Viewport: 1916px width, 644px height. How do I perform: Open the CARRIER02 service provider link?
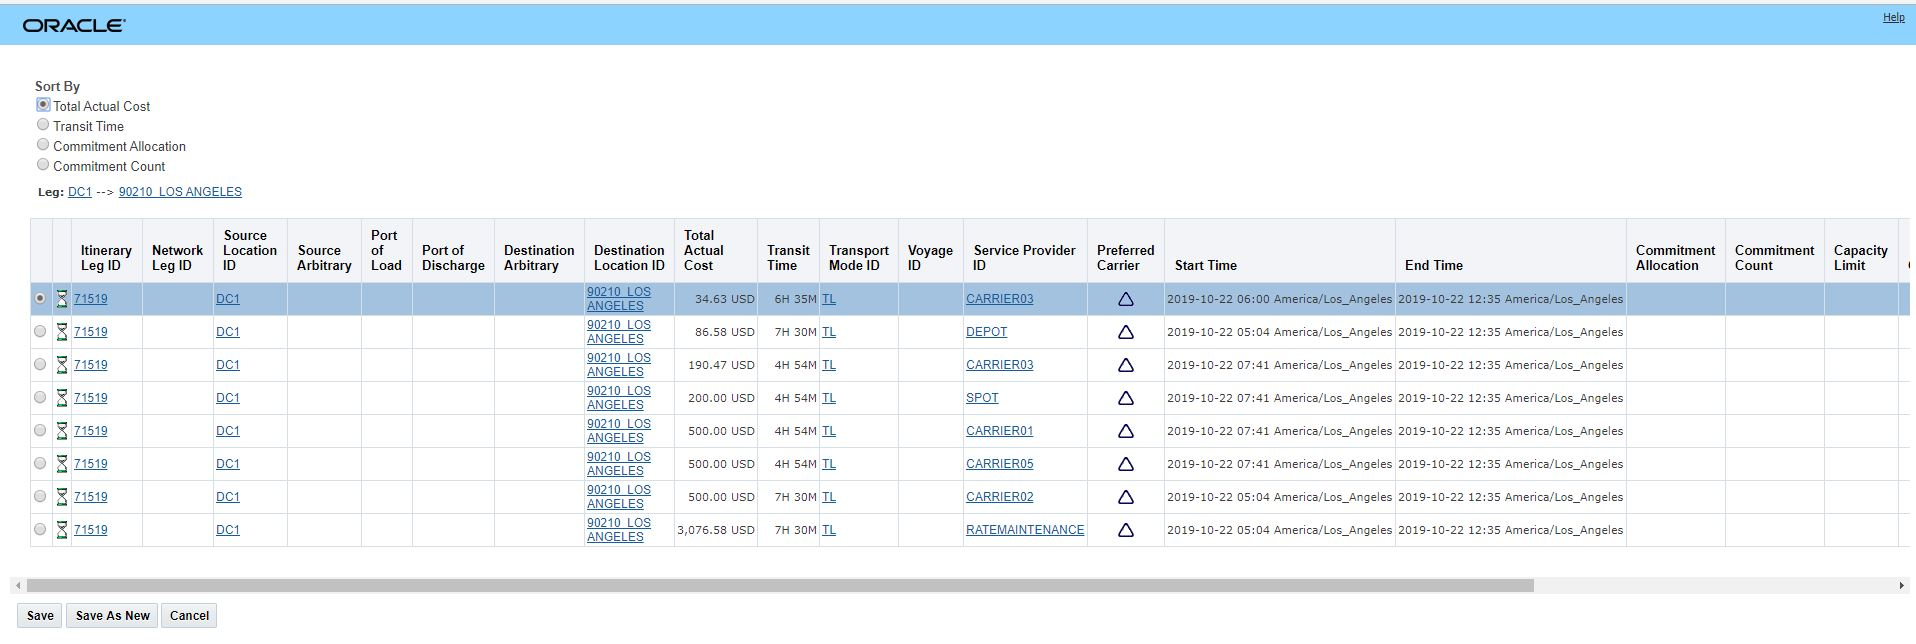[999, 497]
